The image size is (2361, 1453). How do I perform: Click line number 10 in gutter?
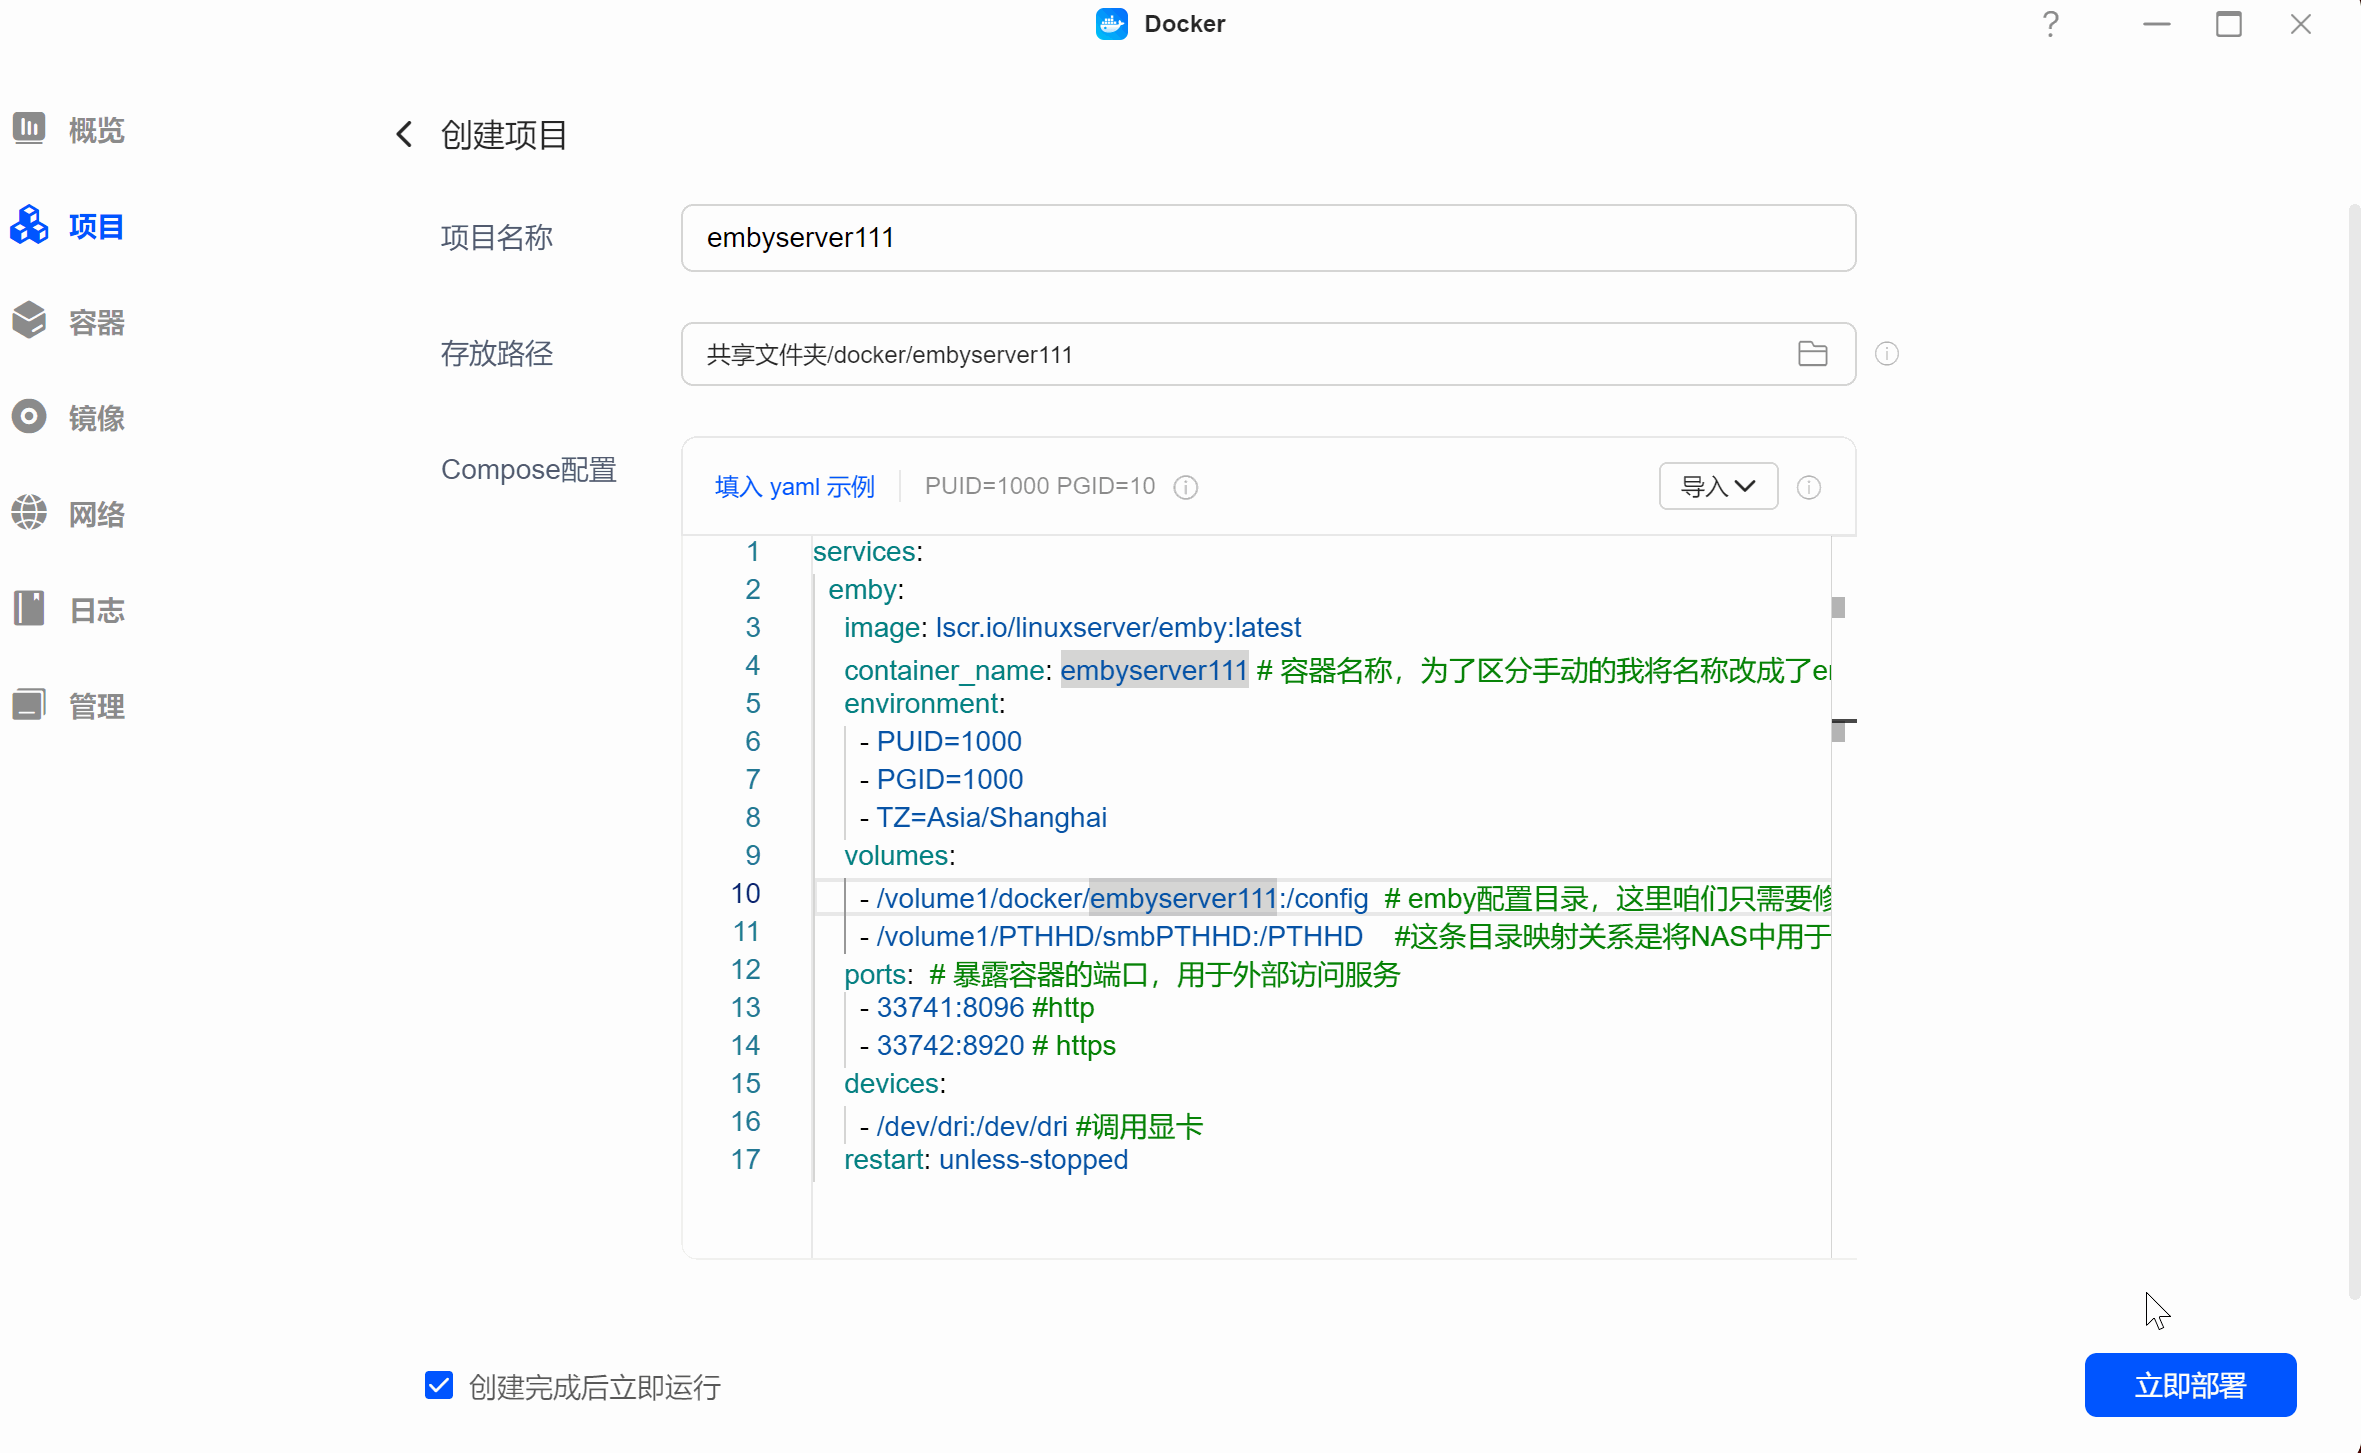coord(745,893)
